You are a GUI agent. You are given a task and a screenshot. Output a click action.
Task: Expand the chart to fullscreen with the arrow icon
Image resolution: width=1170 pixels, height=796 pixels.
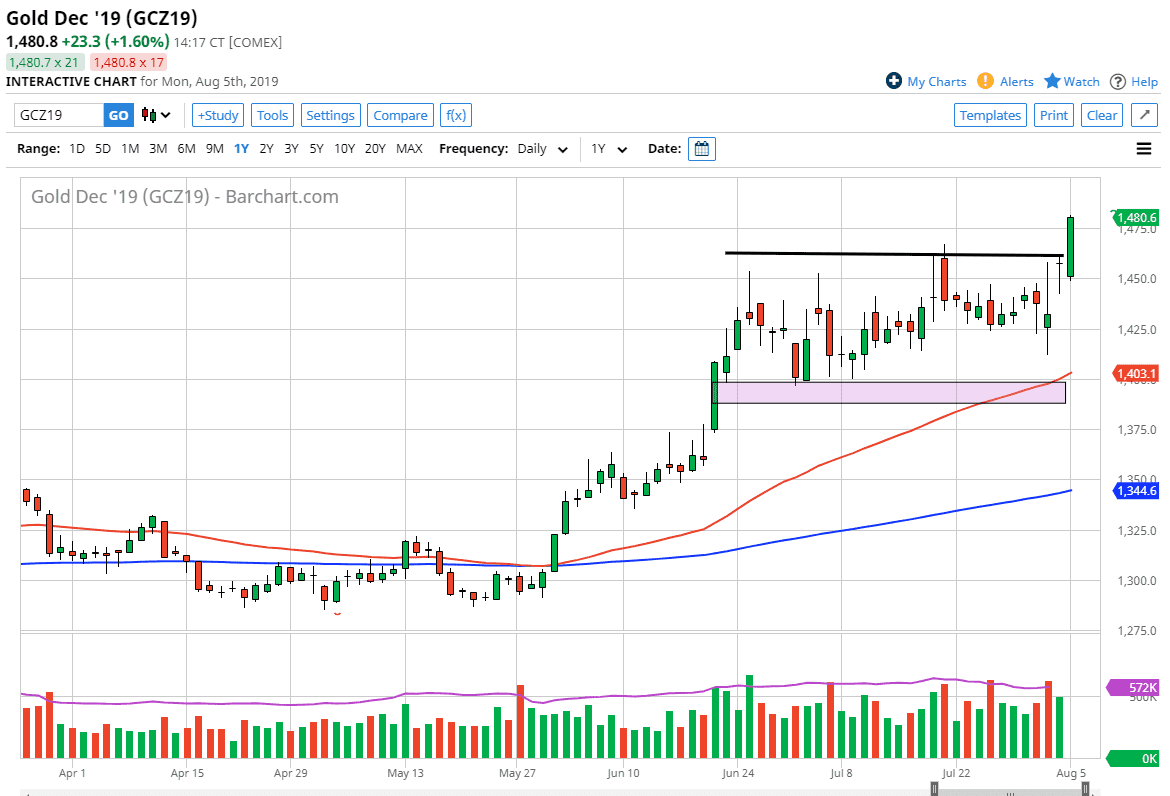(x=1143, y=114)
